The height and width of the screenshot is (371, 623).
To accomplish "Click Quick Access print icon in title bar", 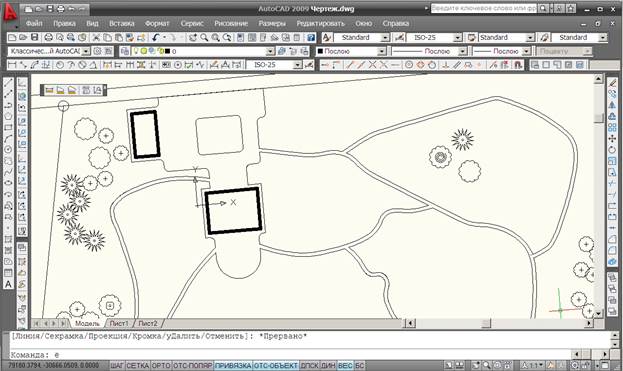I will click(x=60, y=8).
